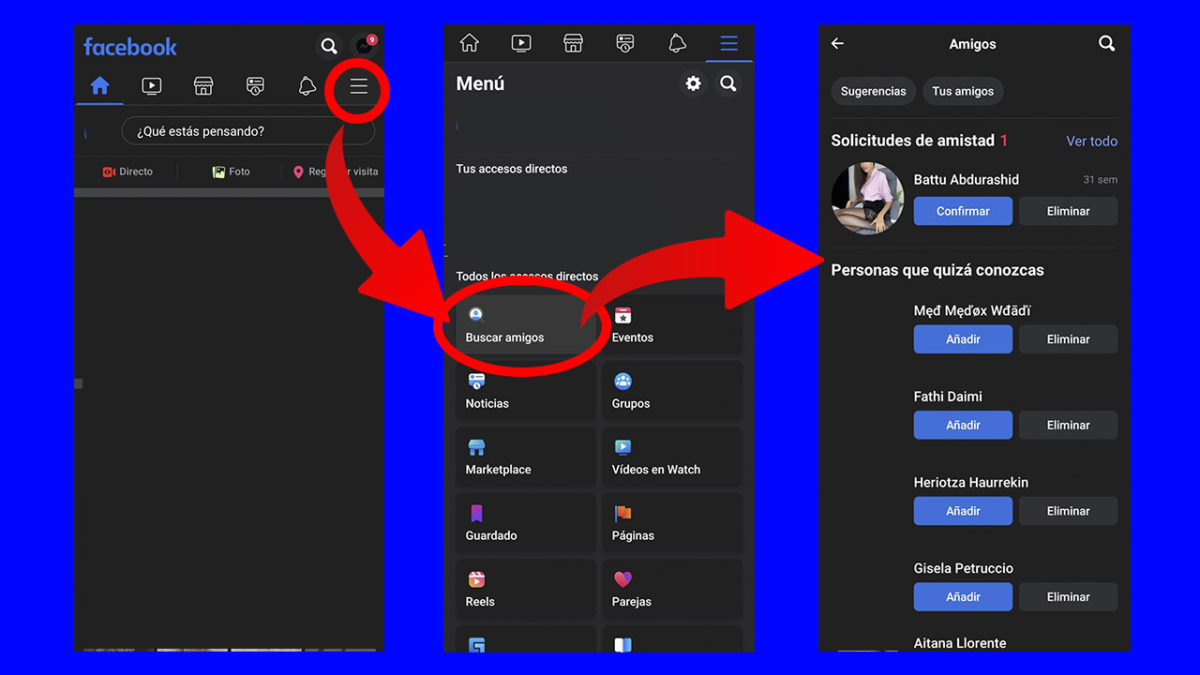Image resolution: width=1200 pixels, height=675 pixels.
Task: Open the notifications bell in the home screen top bar
Action: (307, 87)
